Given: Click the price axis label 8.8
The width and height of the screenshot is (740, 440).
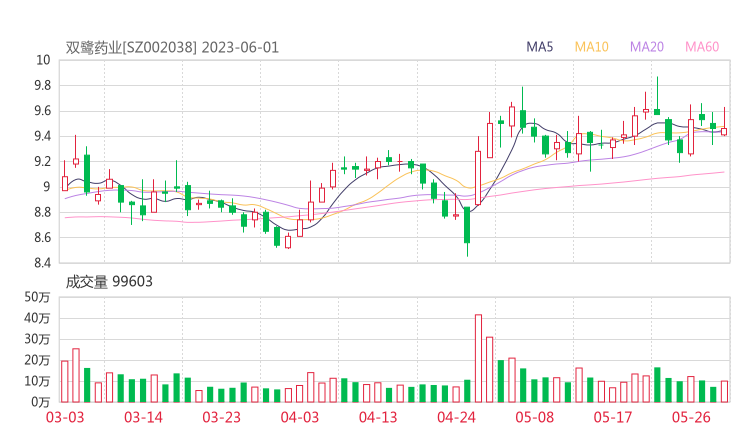Looking at the screenshot, I should coord(42,212).
